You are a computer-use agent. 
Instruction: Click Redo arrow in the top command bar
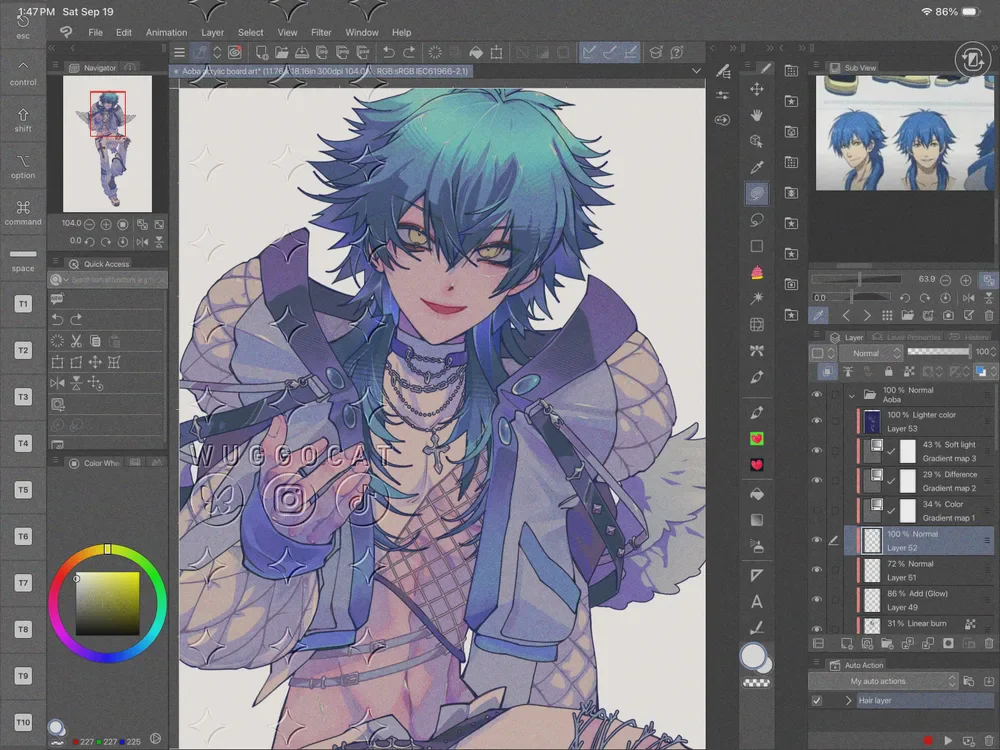point(409,52)
